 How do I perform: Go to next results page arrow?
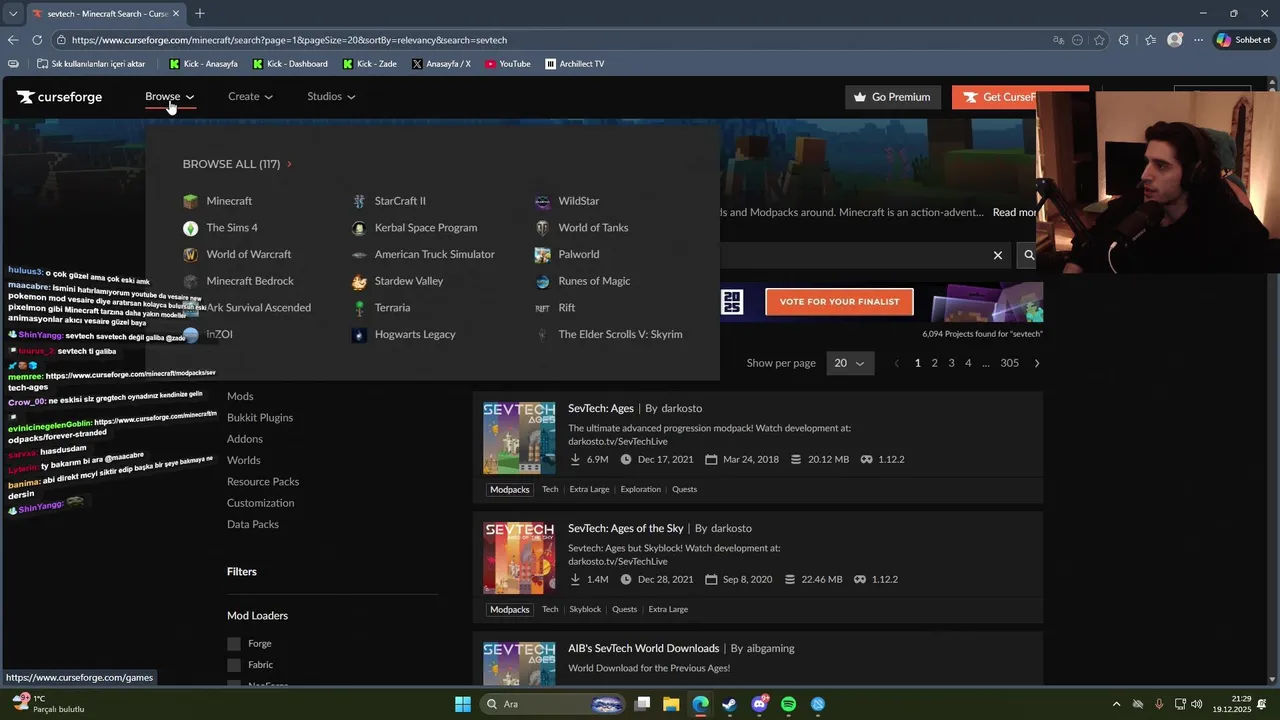click(x=1037, y=363)
